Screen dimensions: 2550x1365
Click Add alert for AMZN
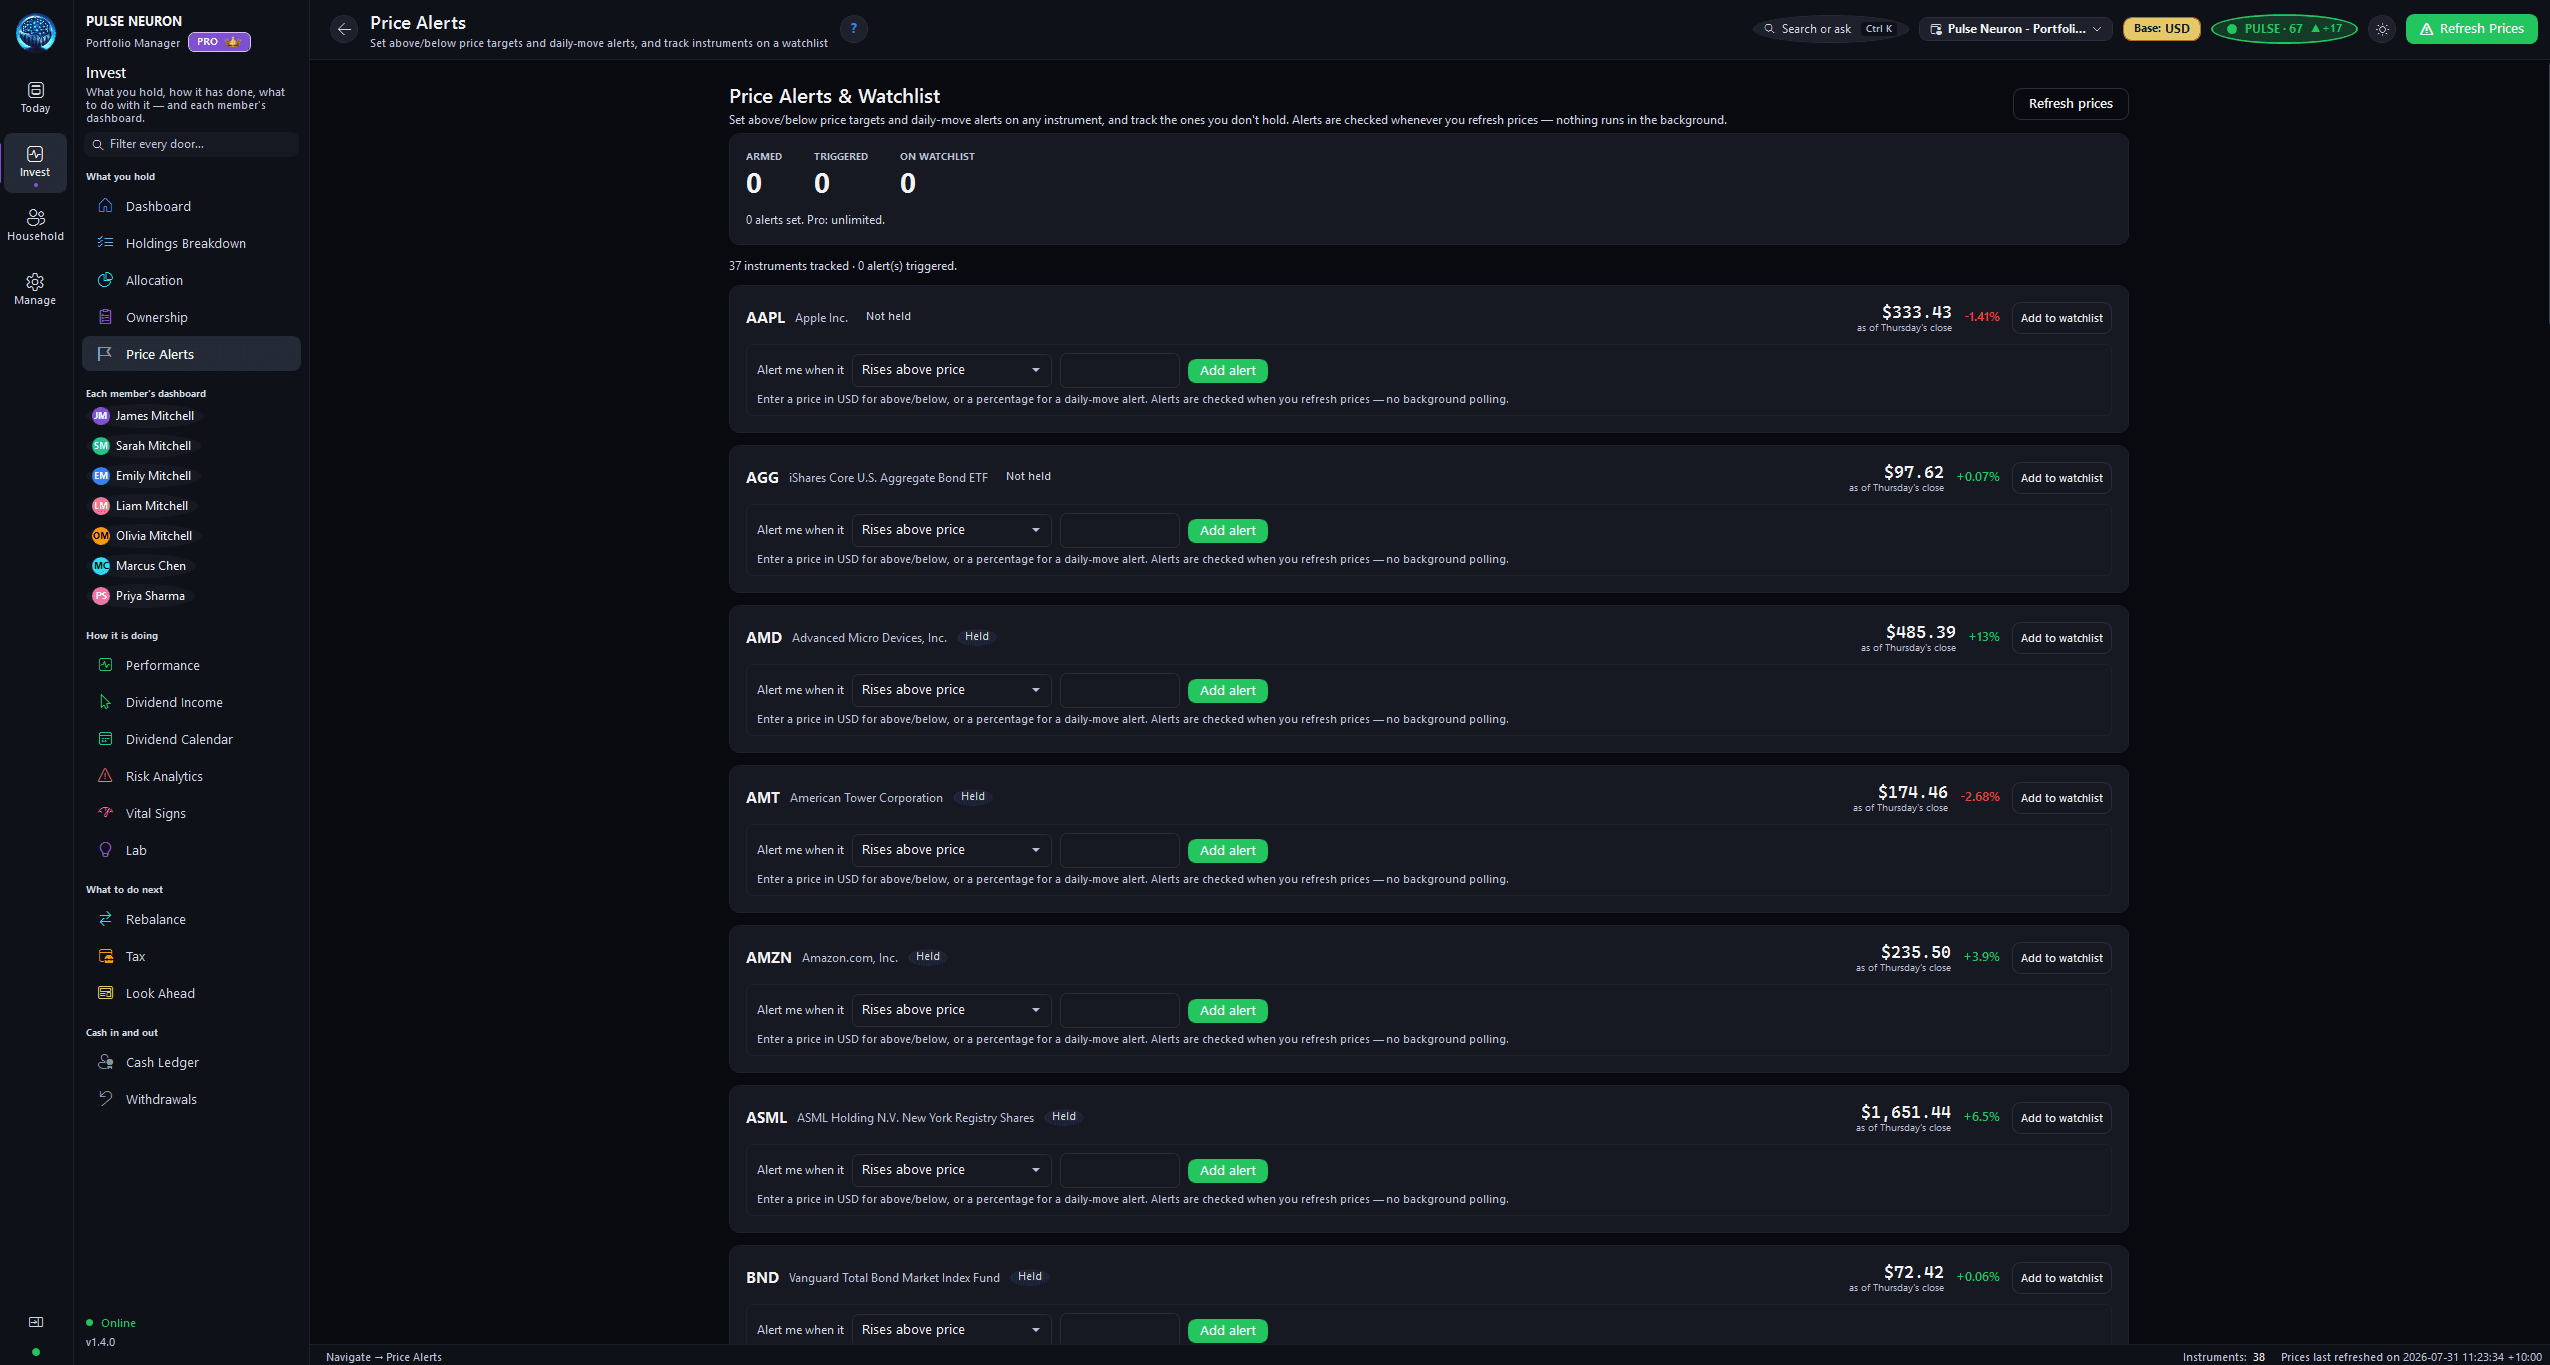(1227, 1011)
